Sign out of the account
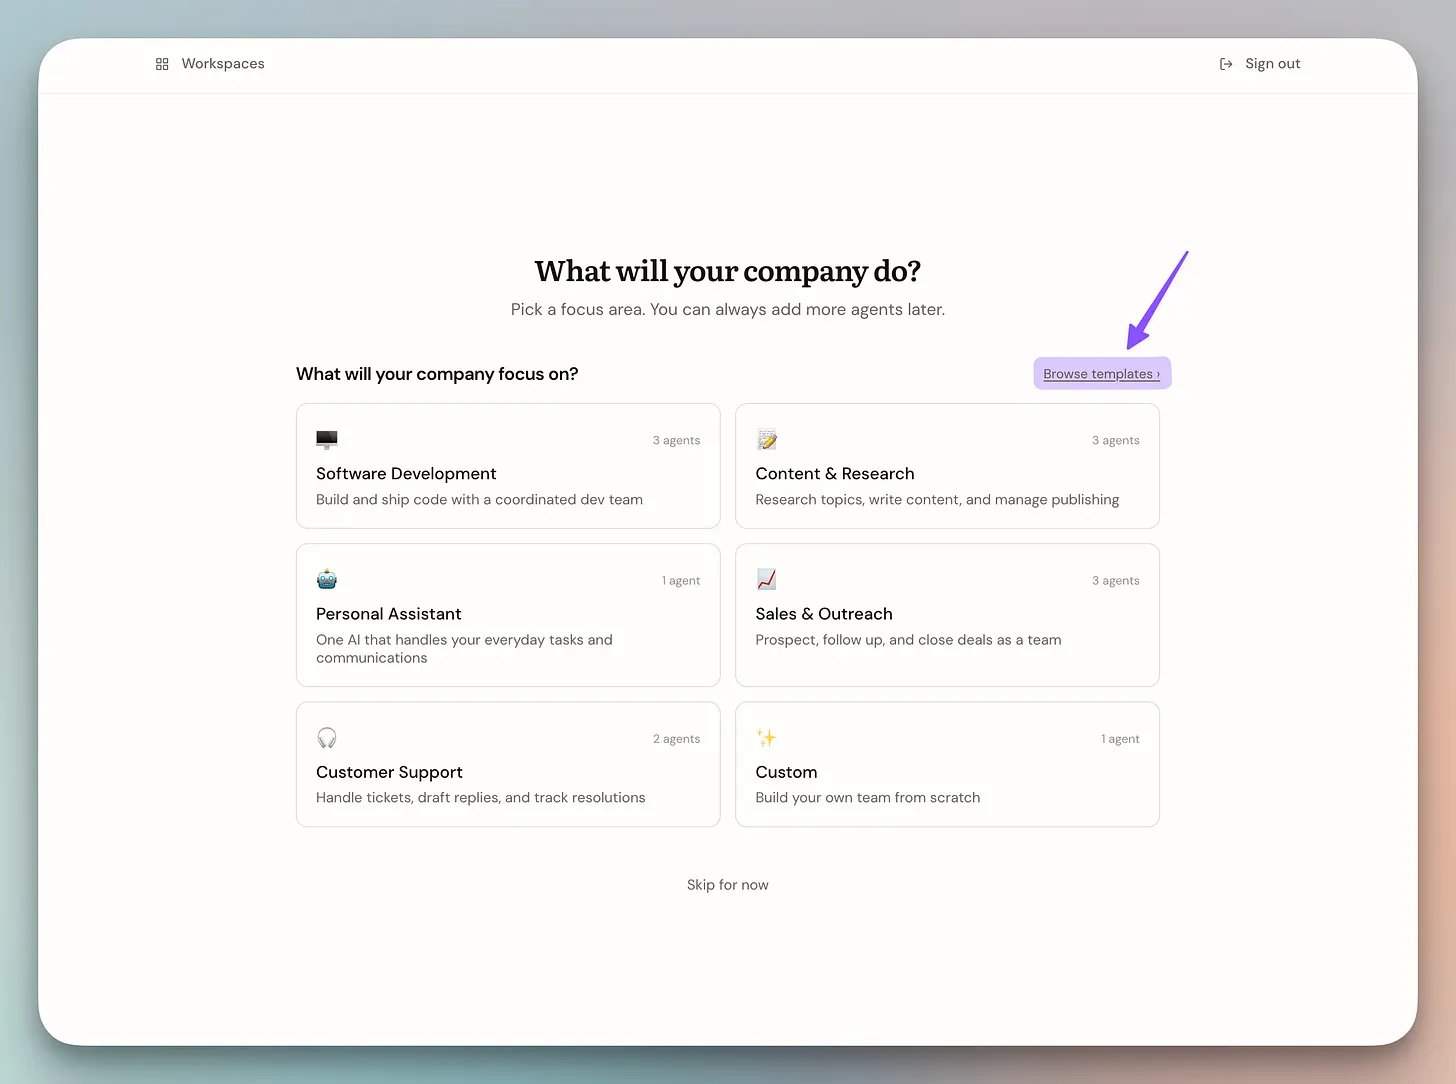This screenshot has height=1084, width=1456. (x=1260, y=64)
